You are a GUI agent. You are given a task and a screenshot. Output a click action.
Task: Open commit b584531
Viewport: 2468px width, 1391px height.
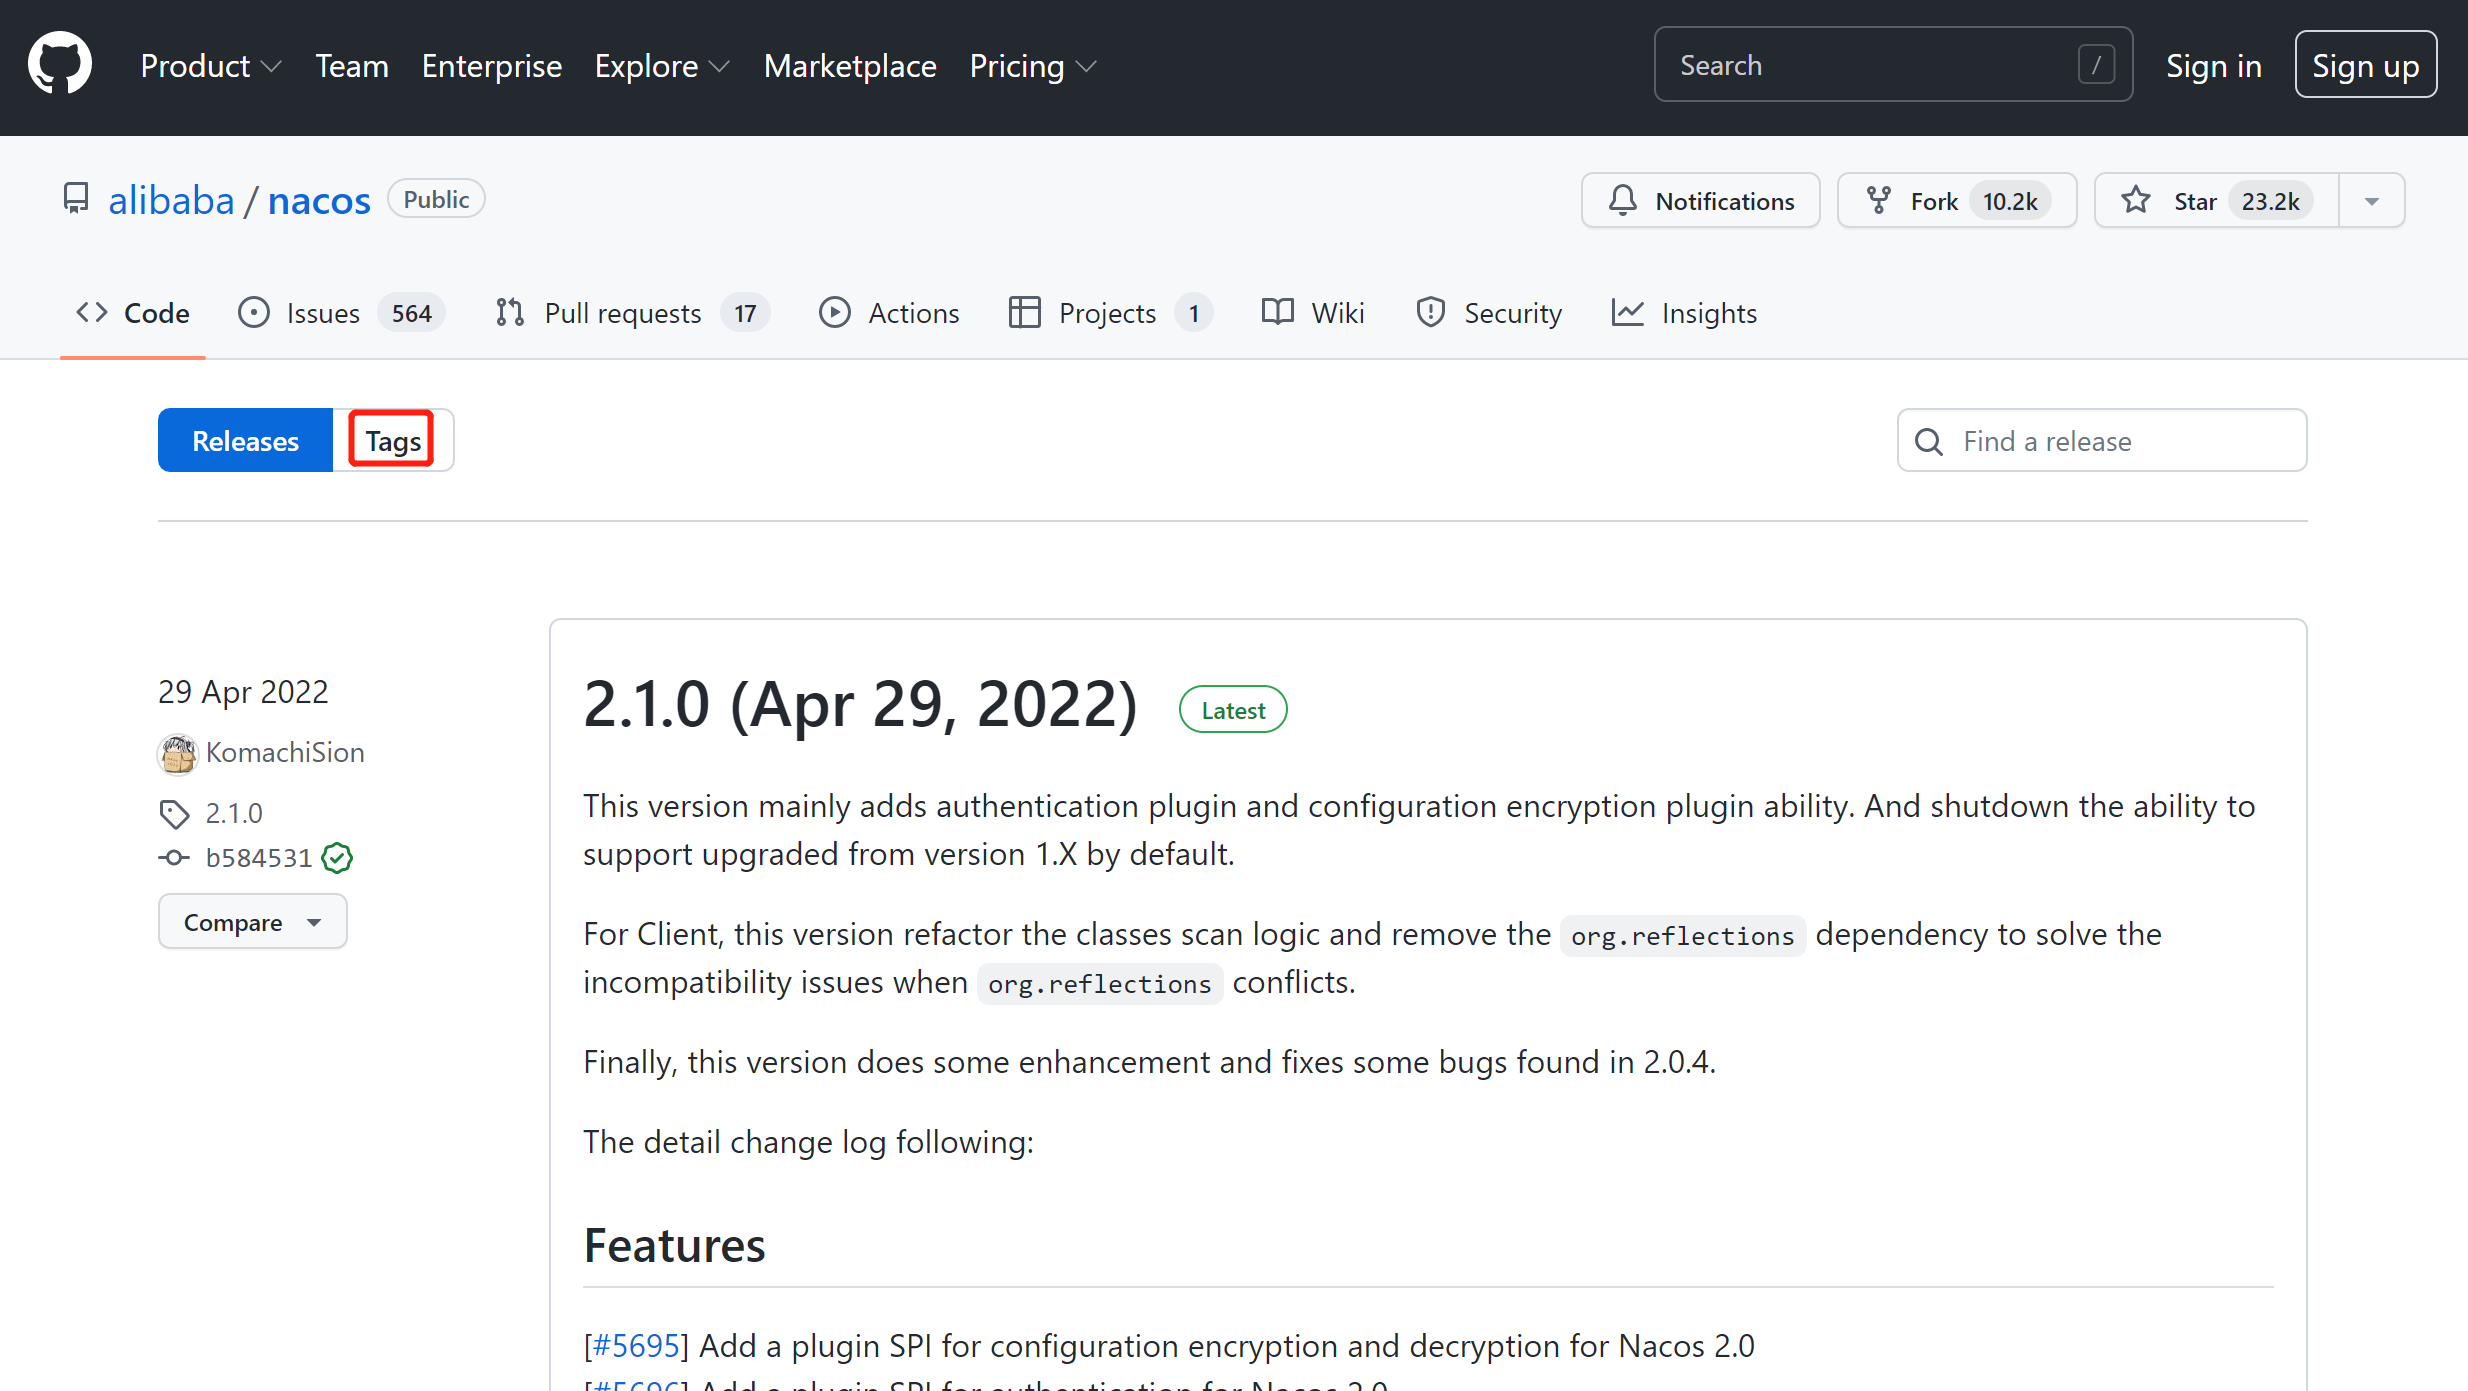(x=259, y=858)
